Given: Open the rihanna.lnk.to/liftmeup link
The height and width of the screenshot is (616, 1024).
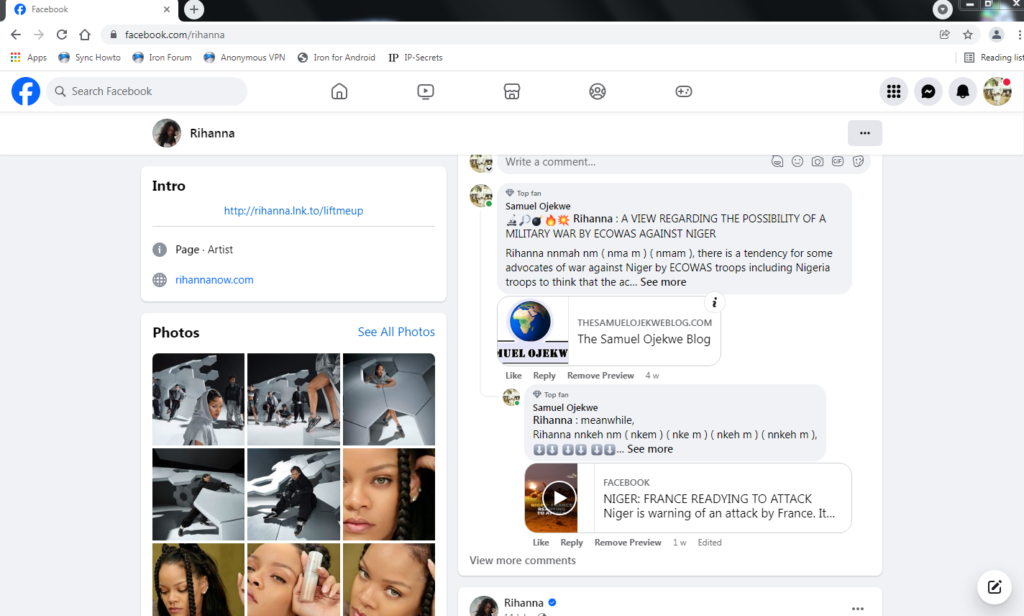Looking at the screenshot, I should (x=293, y=210).
